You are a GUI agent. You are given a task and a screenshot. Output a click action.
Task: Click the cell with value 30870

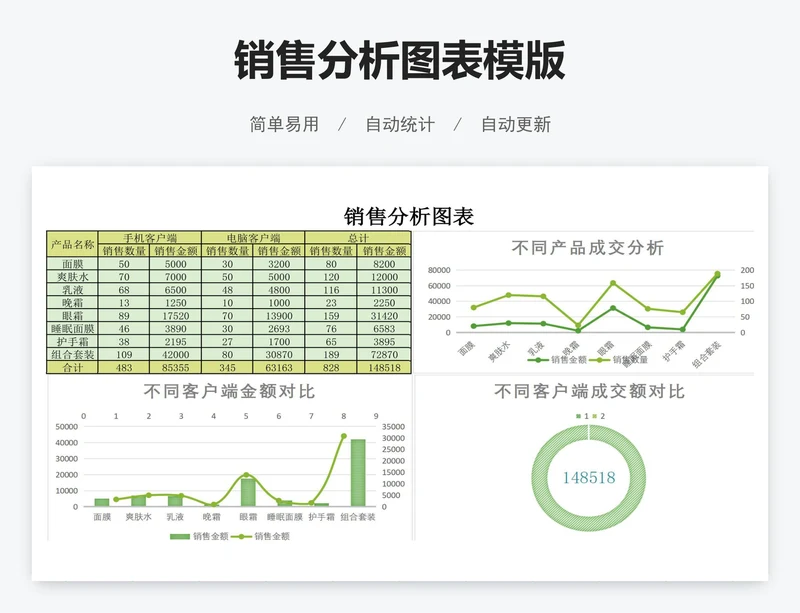click(x=279, y=354)
